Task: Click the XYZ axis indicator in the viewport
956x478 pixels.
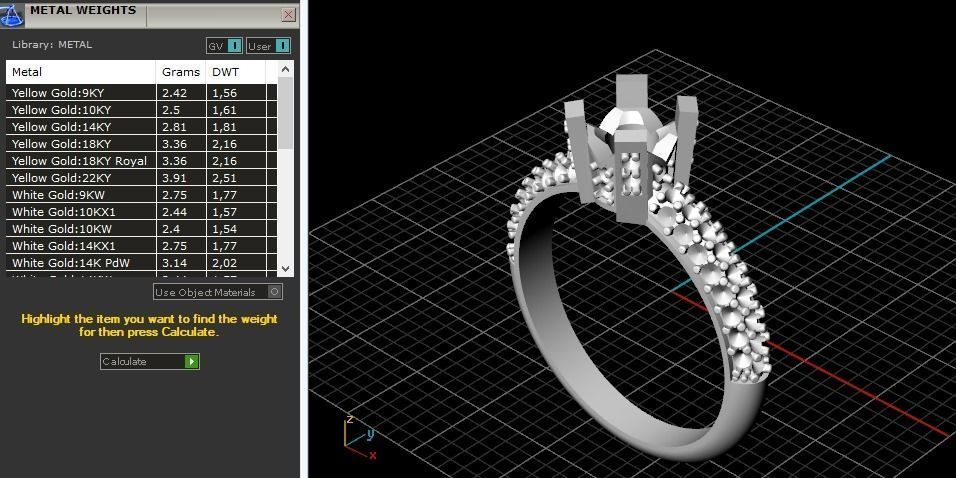Action: click(x=360, y=438)
